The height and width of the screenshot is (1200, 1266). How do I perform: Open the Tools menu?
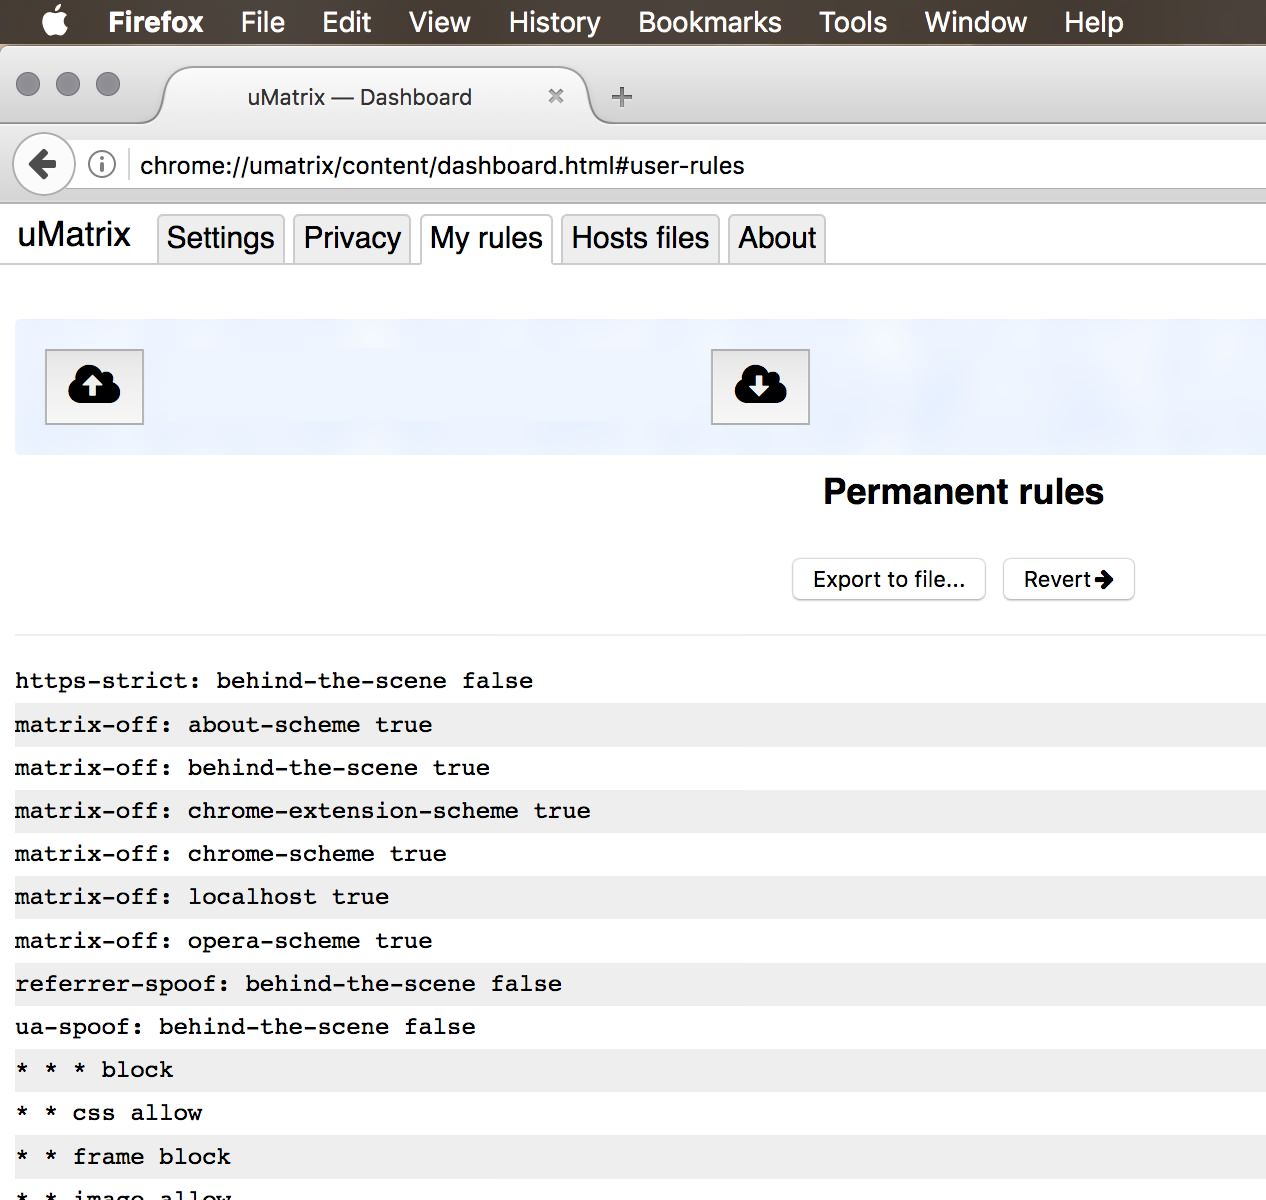(x=852, y=22)
